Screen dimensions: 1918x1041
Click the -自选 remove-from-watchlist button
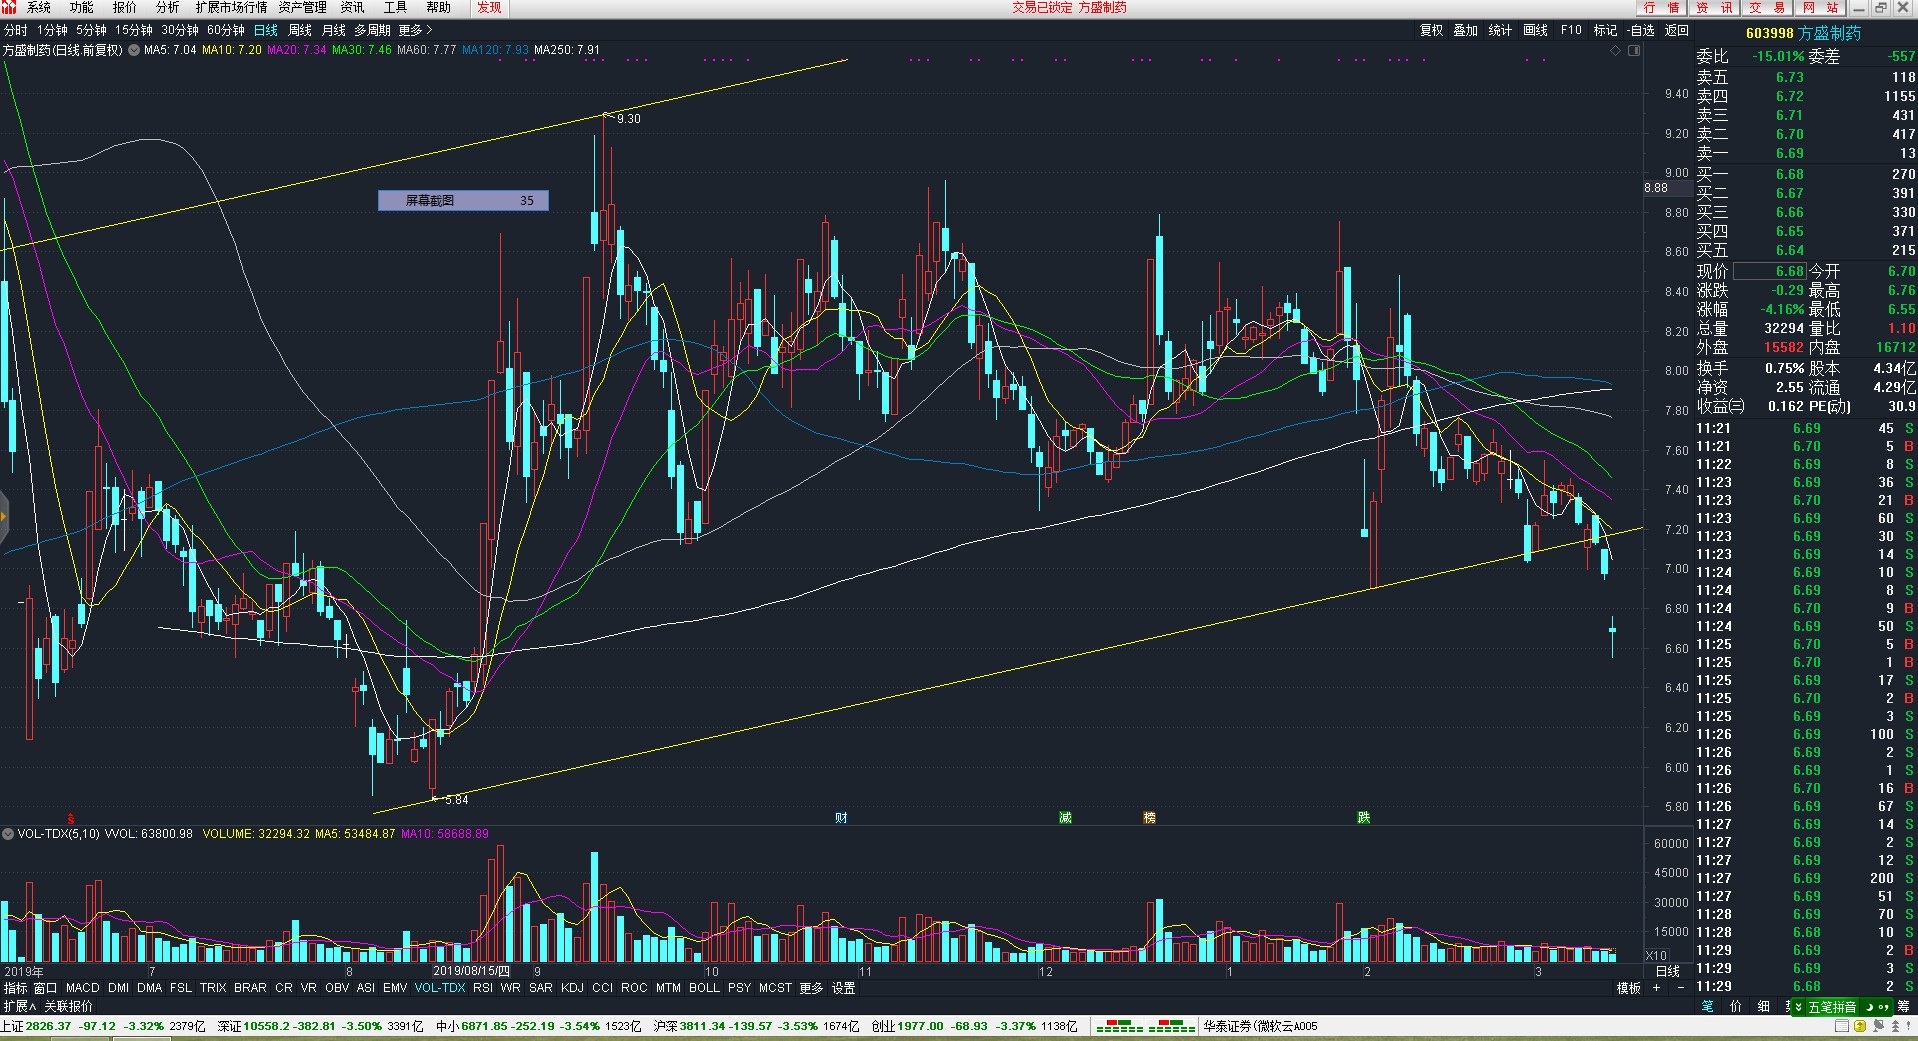click(x=1640, y=30)
